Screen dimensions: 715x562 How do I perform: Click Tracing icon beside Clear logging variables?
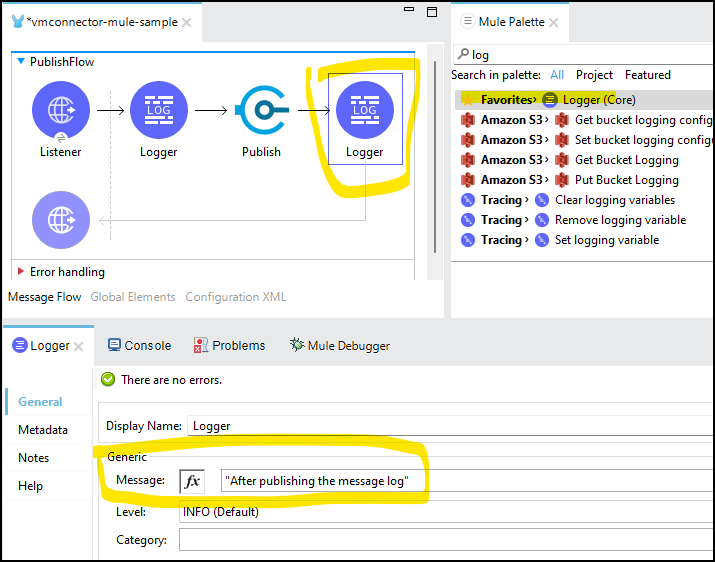click(542, 200)
